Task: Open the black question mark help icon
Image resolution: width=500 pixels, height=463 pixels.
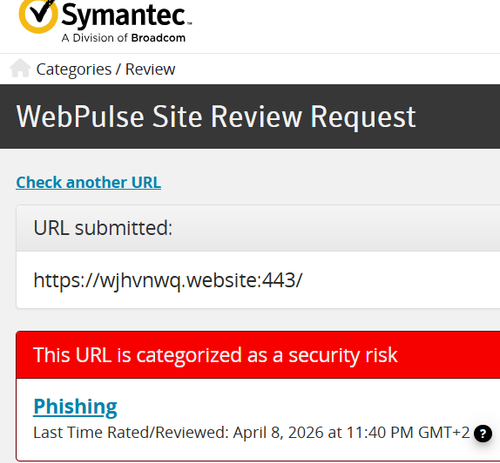Action: tap(483, 434)
